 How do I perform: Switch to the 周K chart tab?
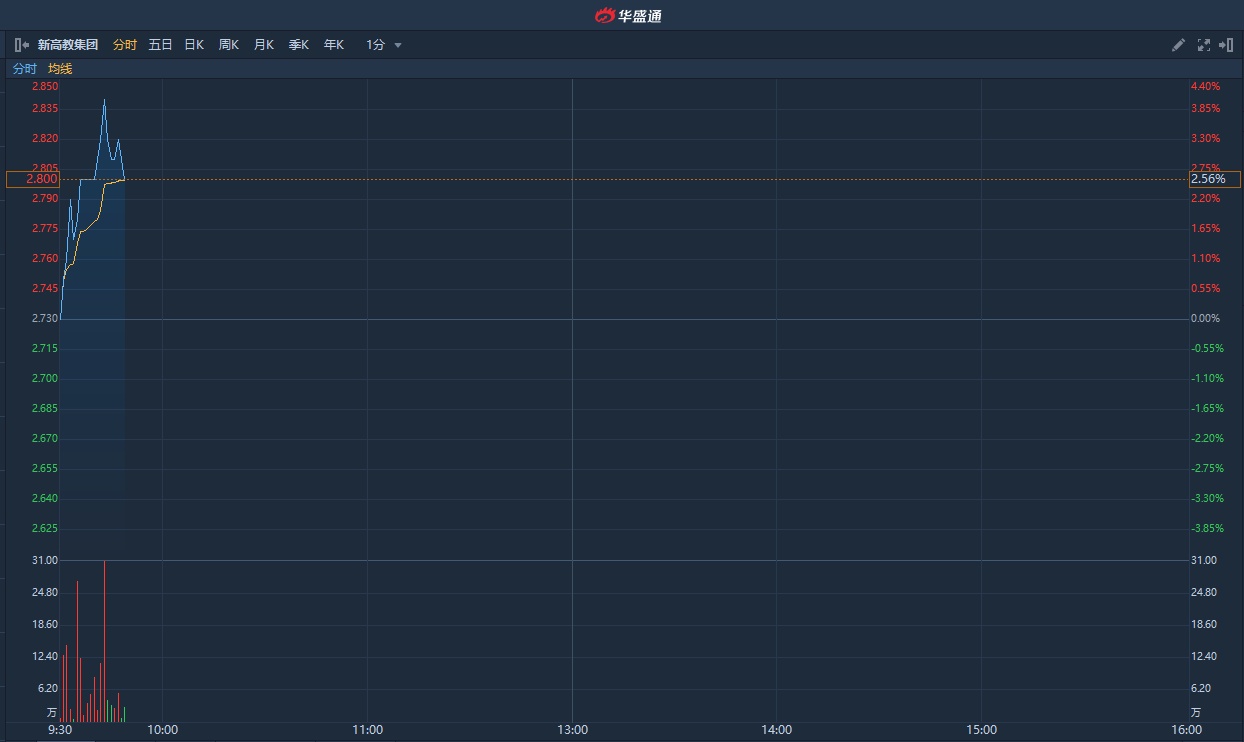tap(229, 45)
